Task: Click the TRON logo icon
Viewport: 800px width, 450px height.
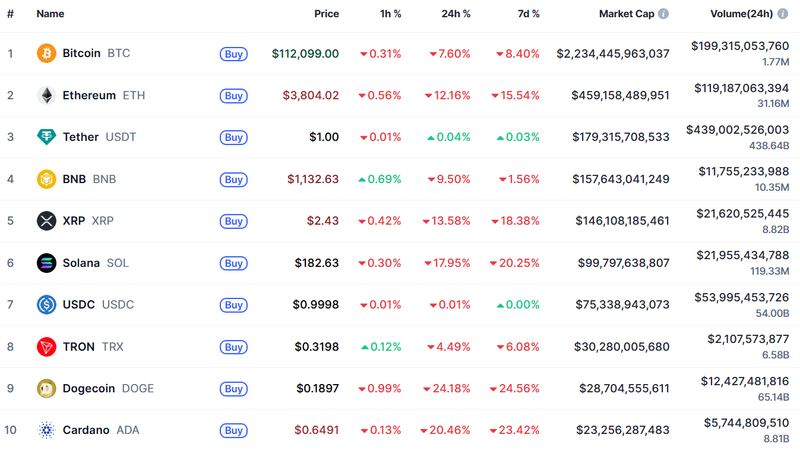Action: [46, 347]
